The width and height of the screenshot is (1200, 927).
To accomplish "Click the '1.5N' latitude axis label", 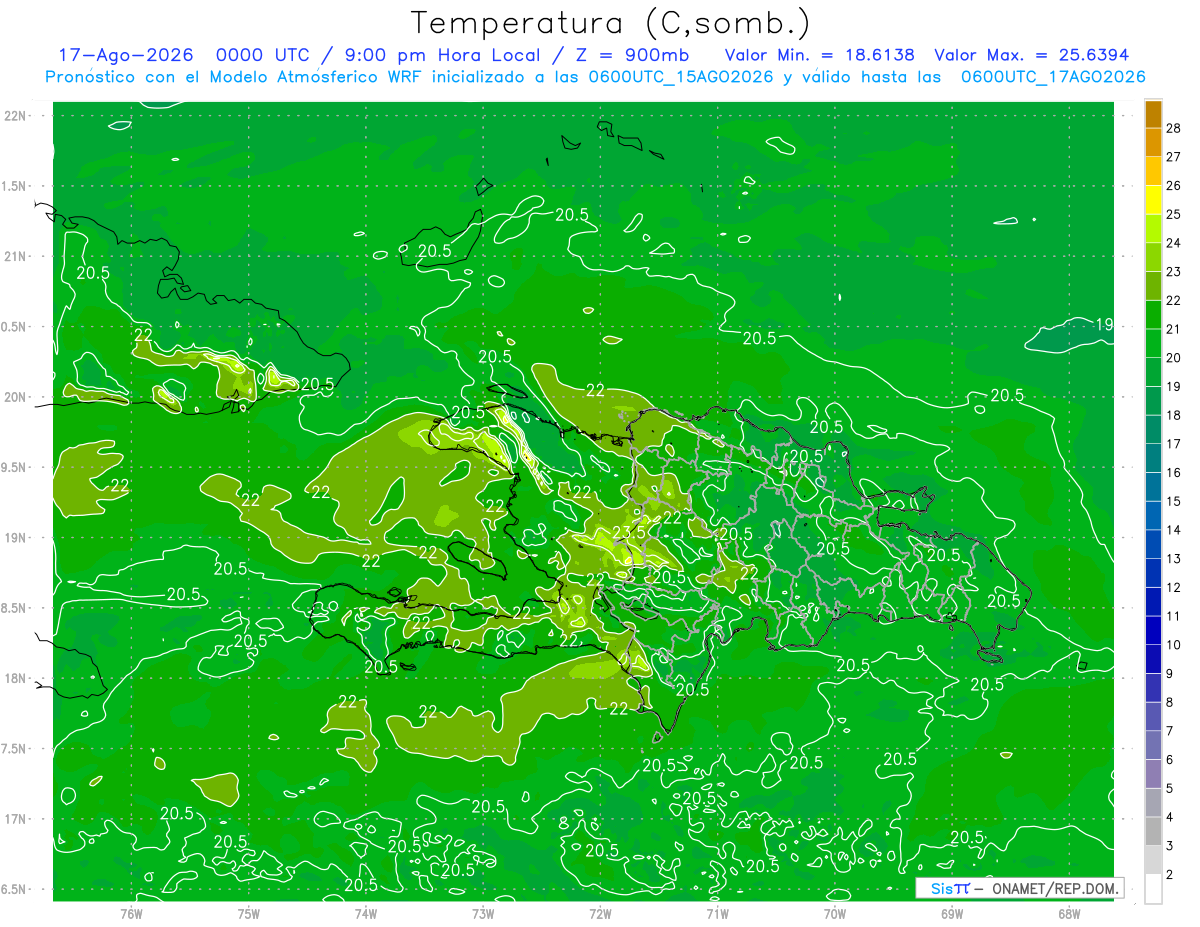I will tap(15, 186).
